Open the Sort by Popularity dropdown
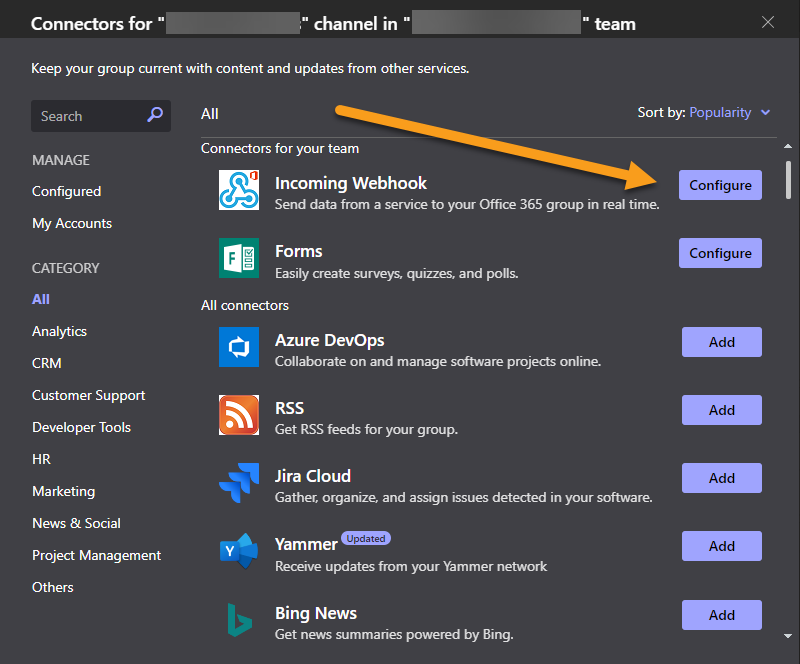 point(729,113)
